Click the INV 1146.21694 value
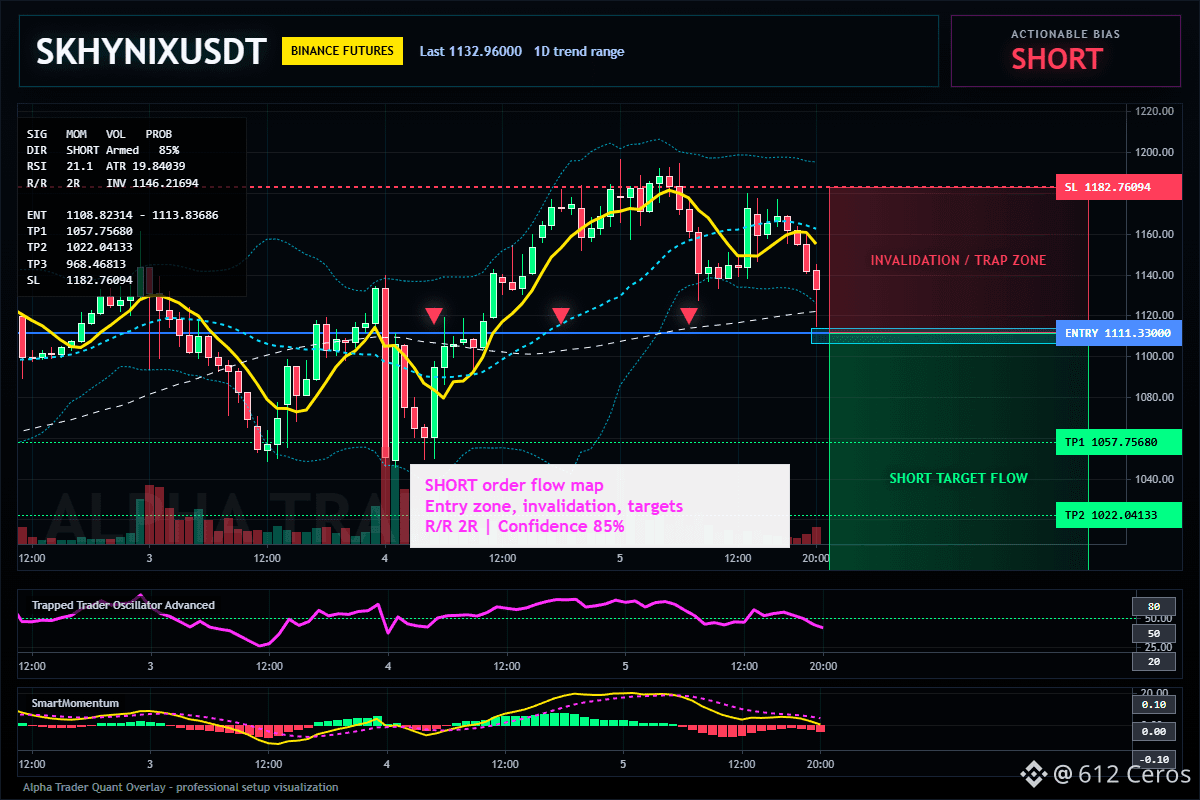Screen dimensions: 1200x800 pos(152,183)
